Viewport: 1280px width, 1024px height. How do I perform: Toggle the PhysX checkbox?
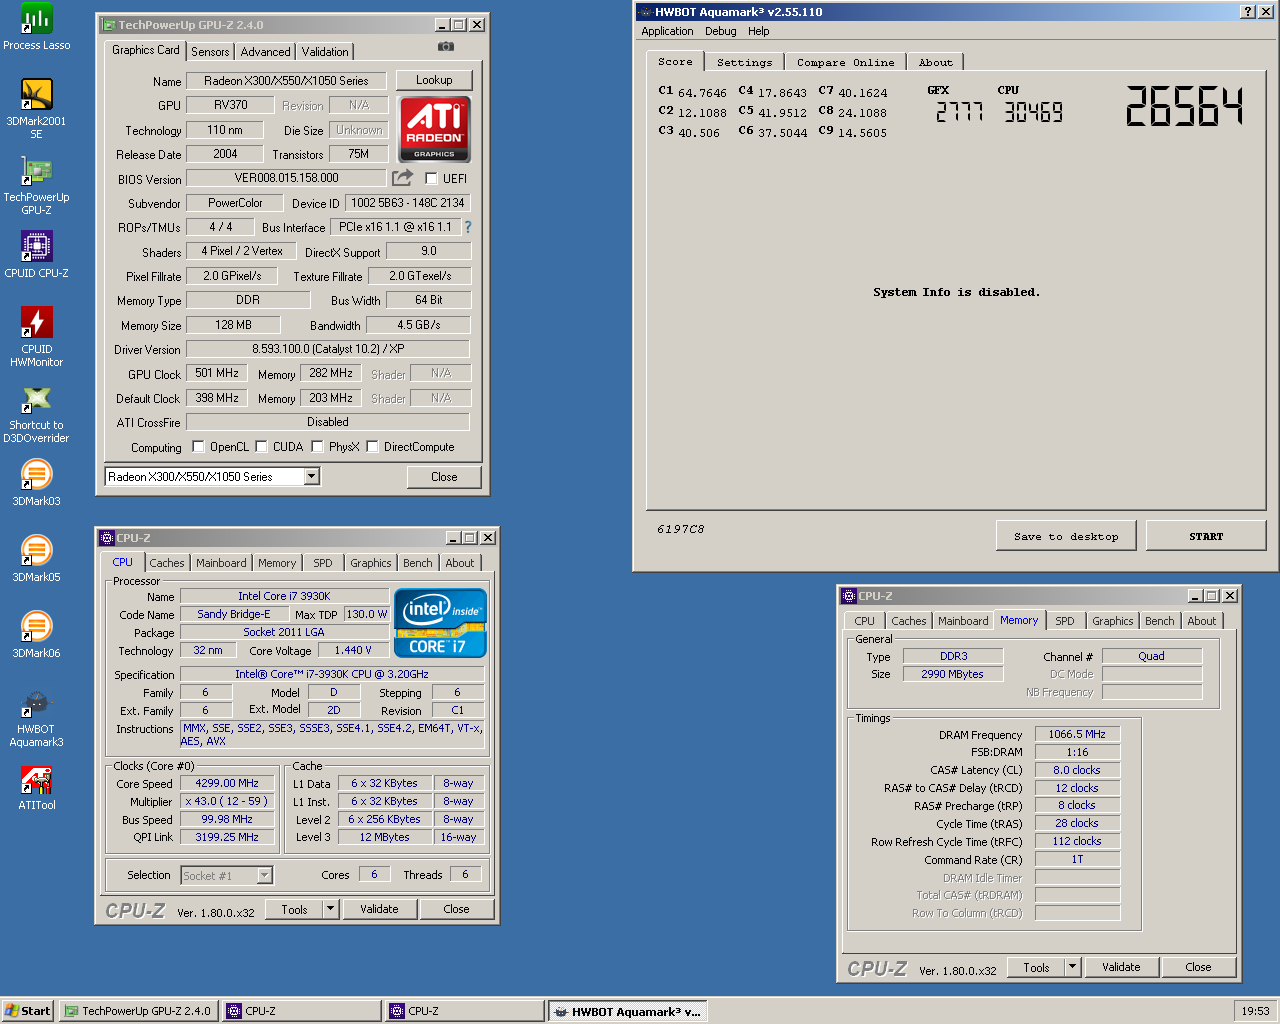[x=317, y=447]
